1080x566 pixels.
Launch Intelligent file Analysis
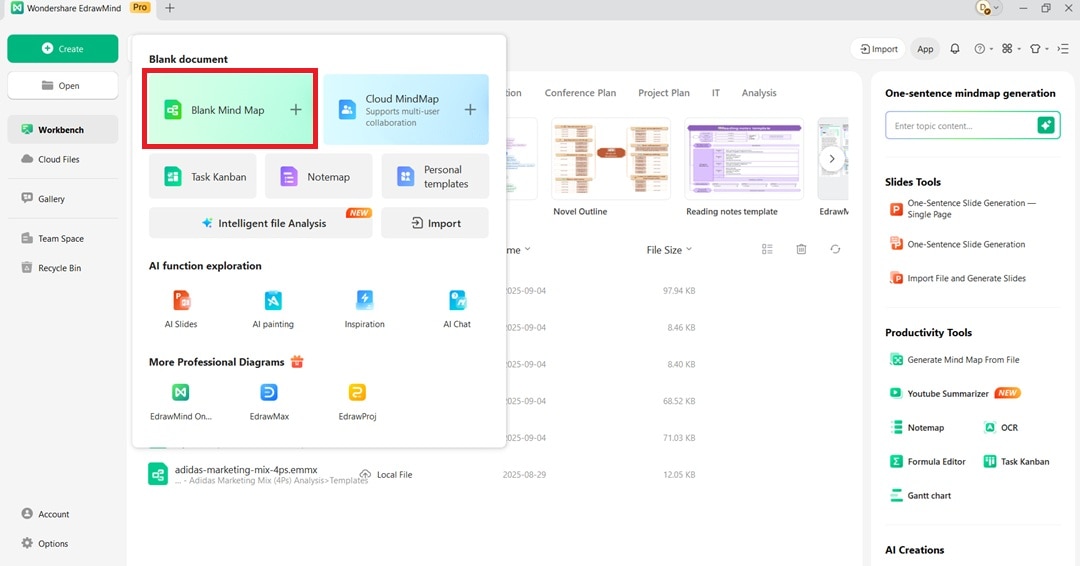[260, 223]
